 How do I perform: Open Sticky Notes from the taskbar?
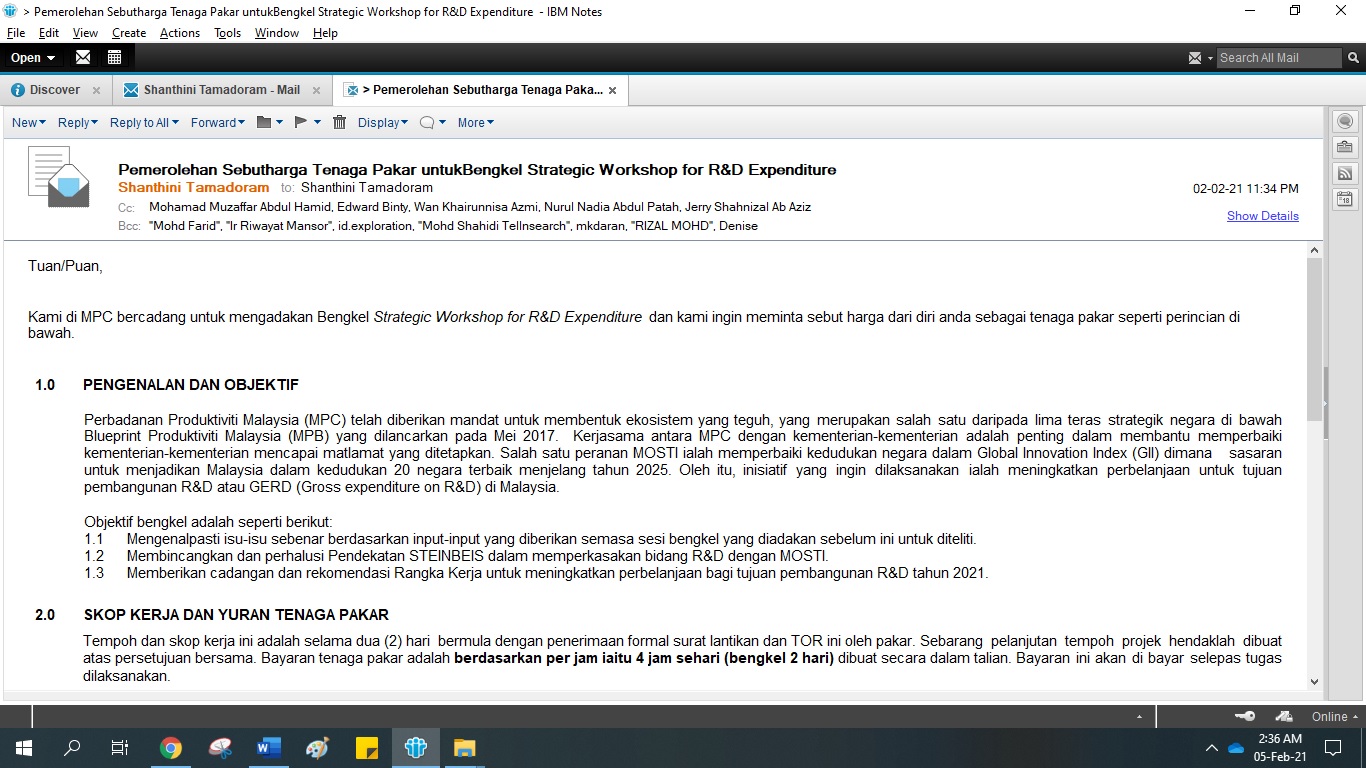(366, 748)
